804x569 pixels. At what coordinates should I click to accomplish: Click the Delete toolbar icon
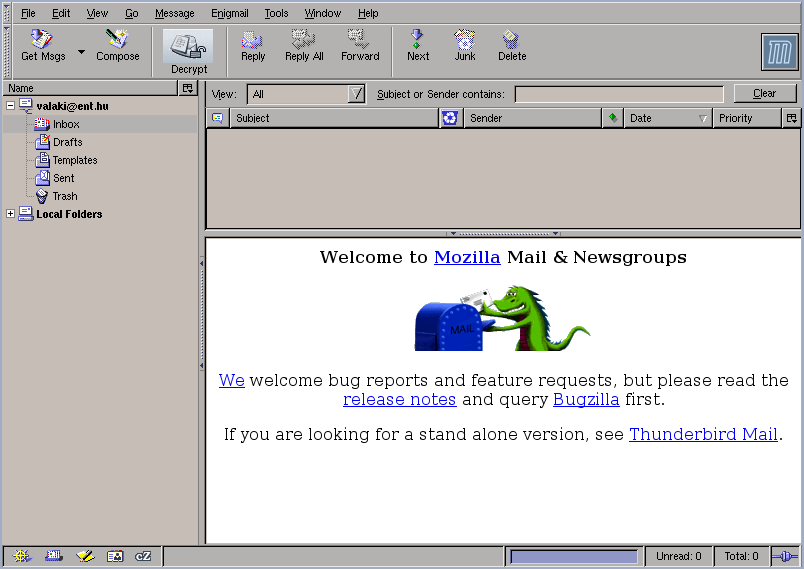(x=512, y=46)
